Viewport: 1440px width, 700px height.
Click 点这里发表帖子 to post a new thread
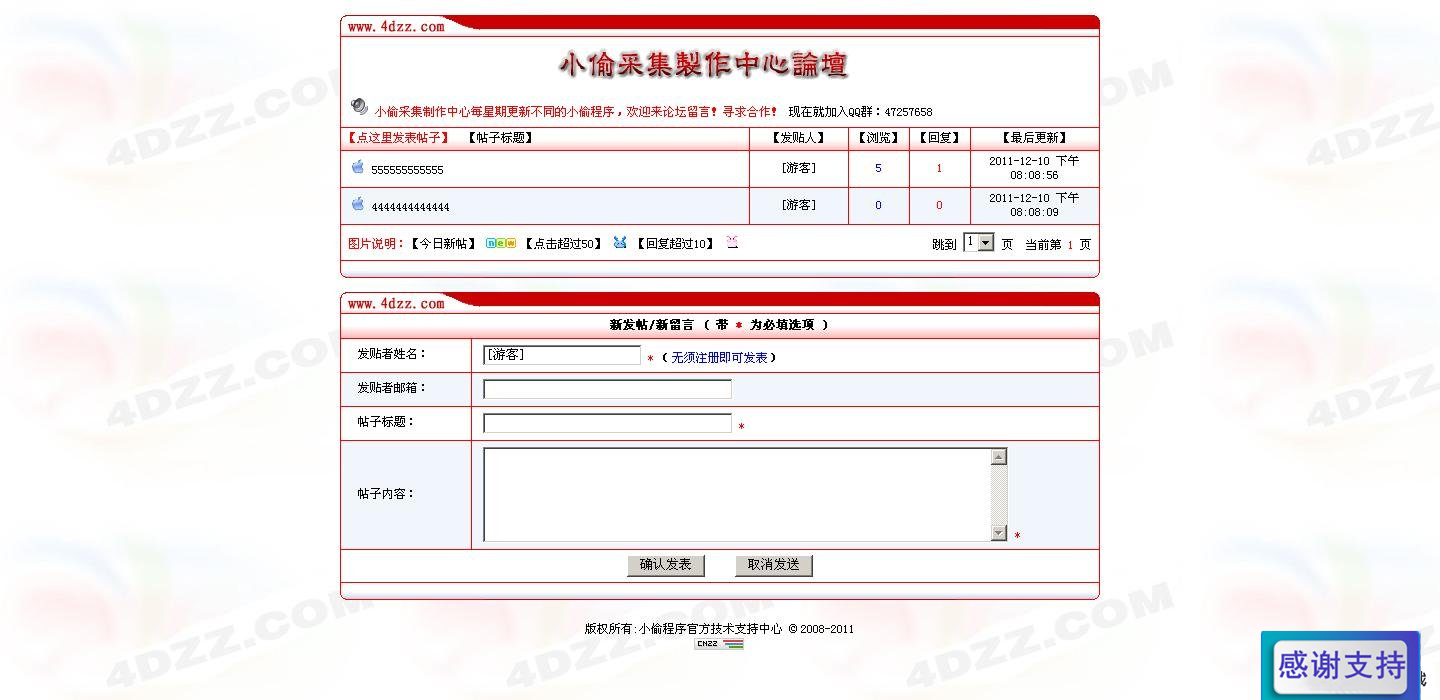(398, 138)
